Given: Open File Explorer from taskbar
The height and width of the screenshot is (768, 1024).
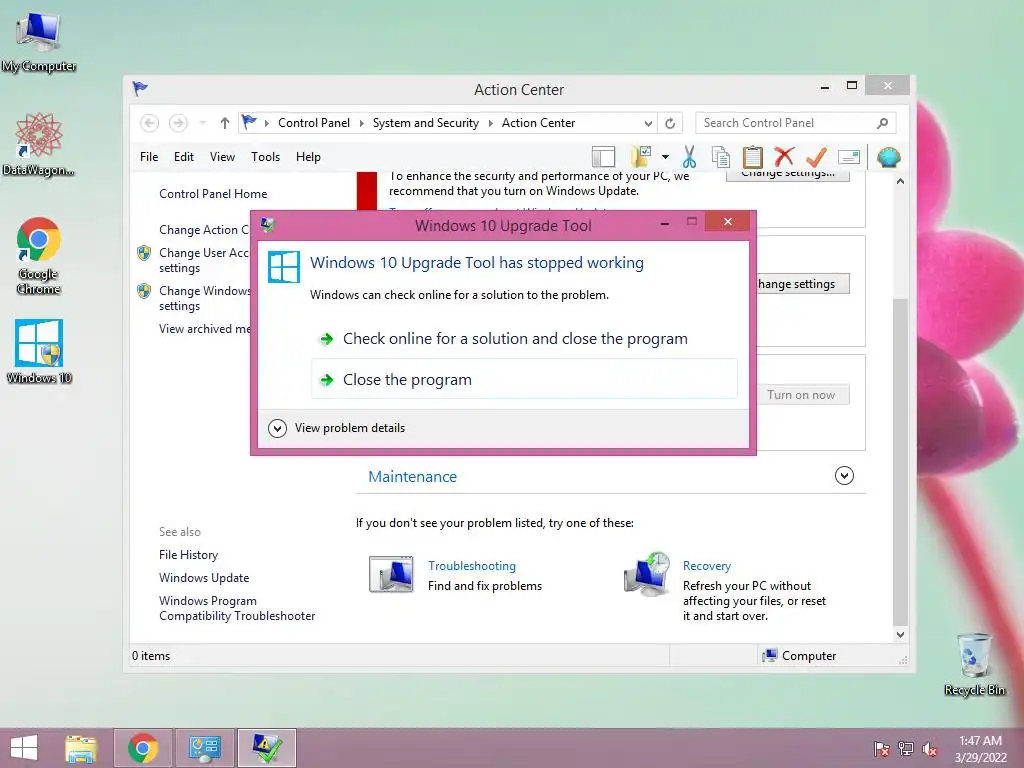Looking at the screenshot, I should [x=81, y=748].
